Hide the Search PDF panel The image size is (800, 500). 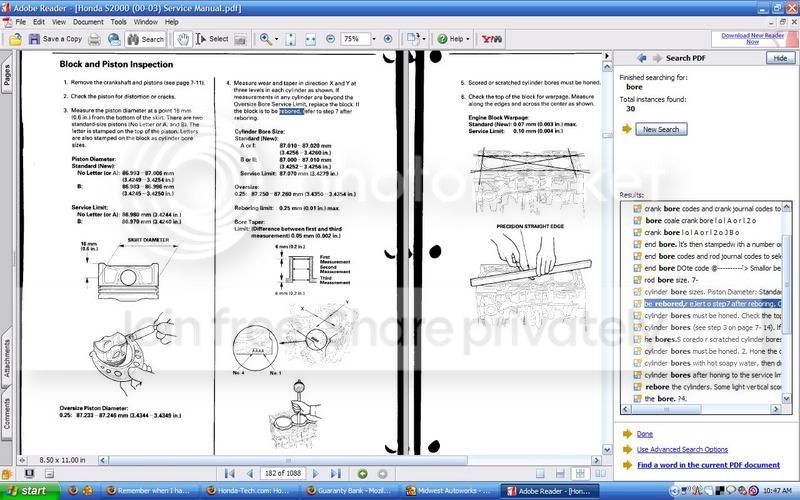(x=779, y=59)
